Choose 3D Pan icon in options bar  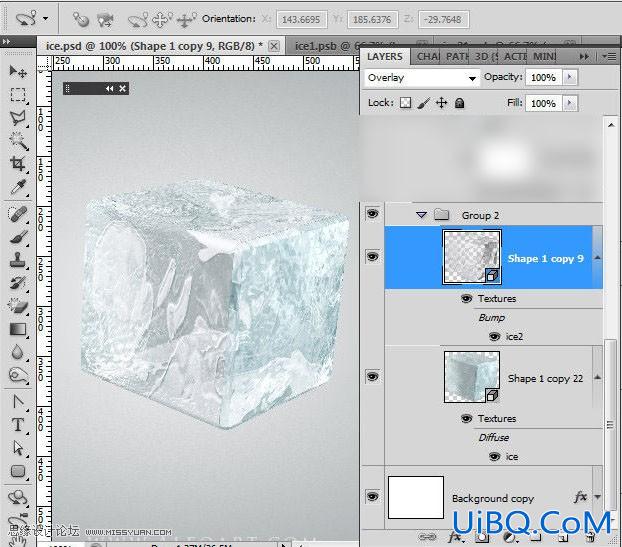point(163,19)
